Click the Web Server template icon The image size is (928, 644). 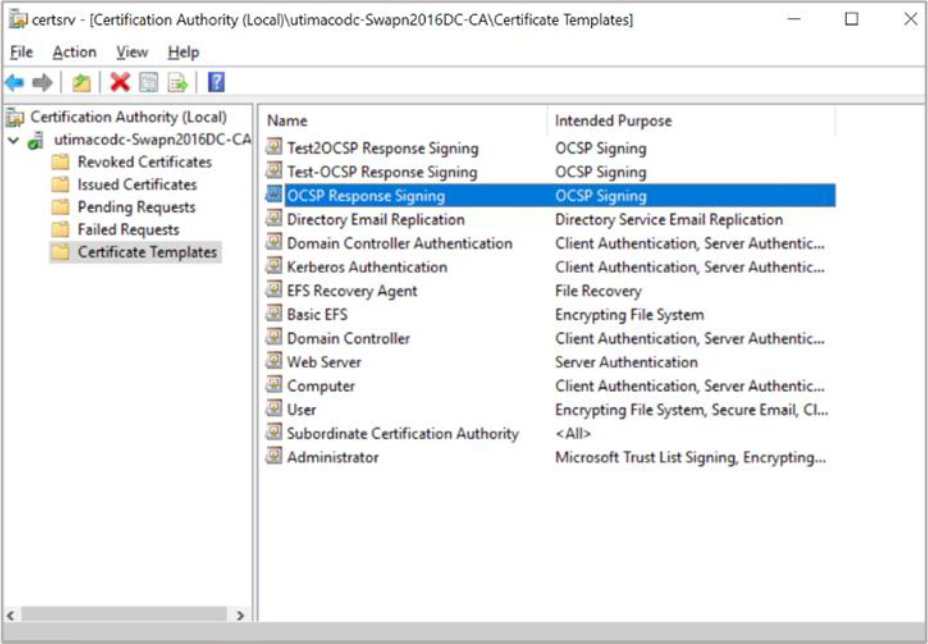pyautogui.click(x=274, y=362)
